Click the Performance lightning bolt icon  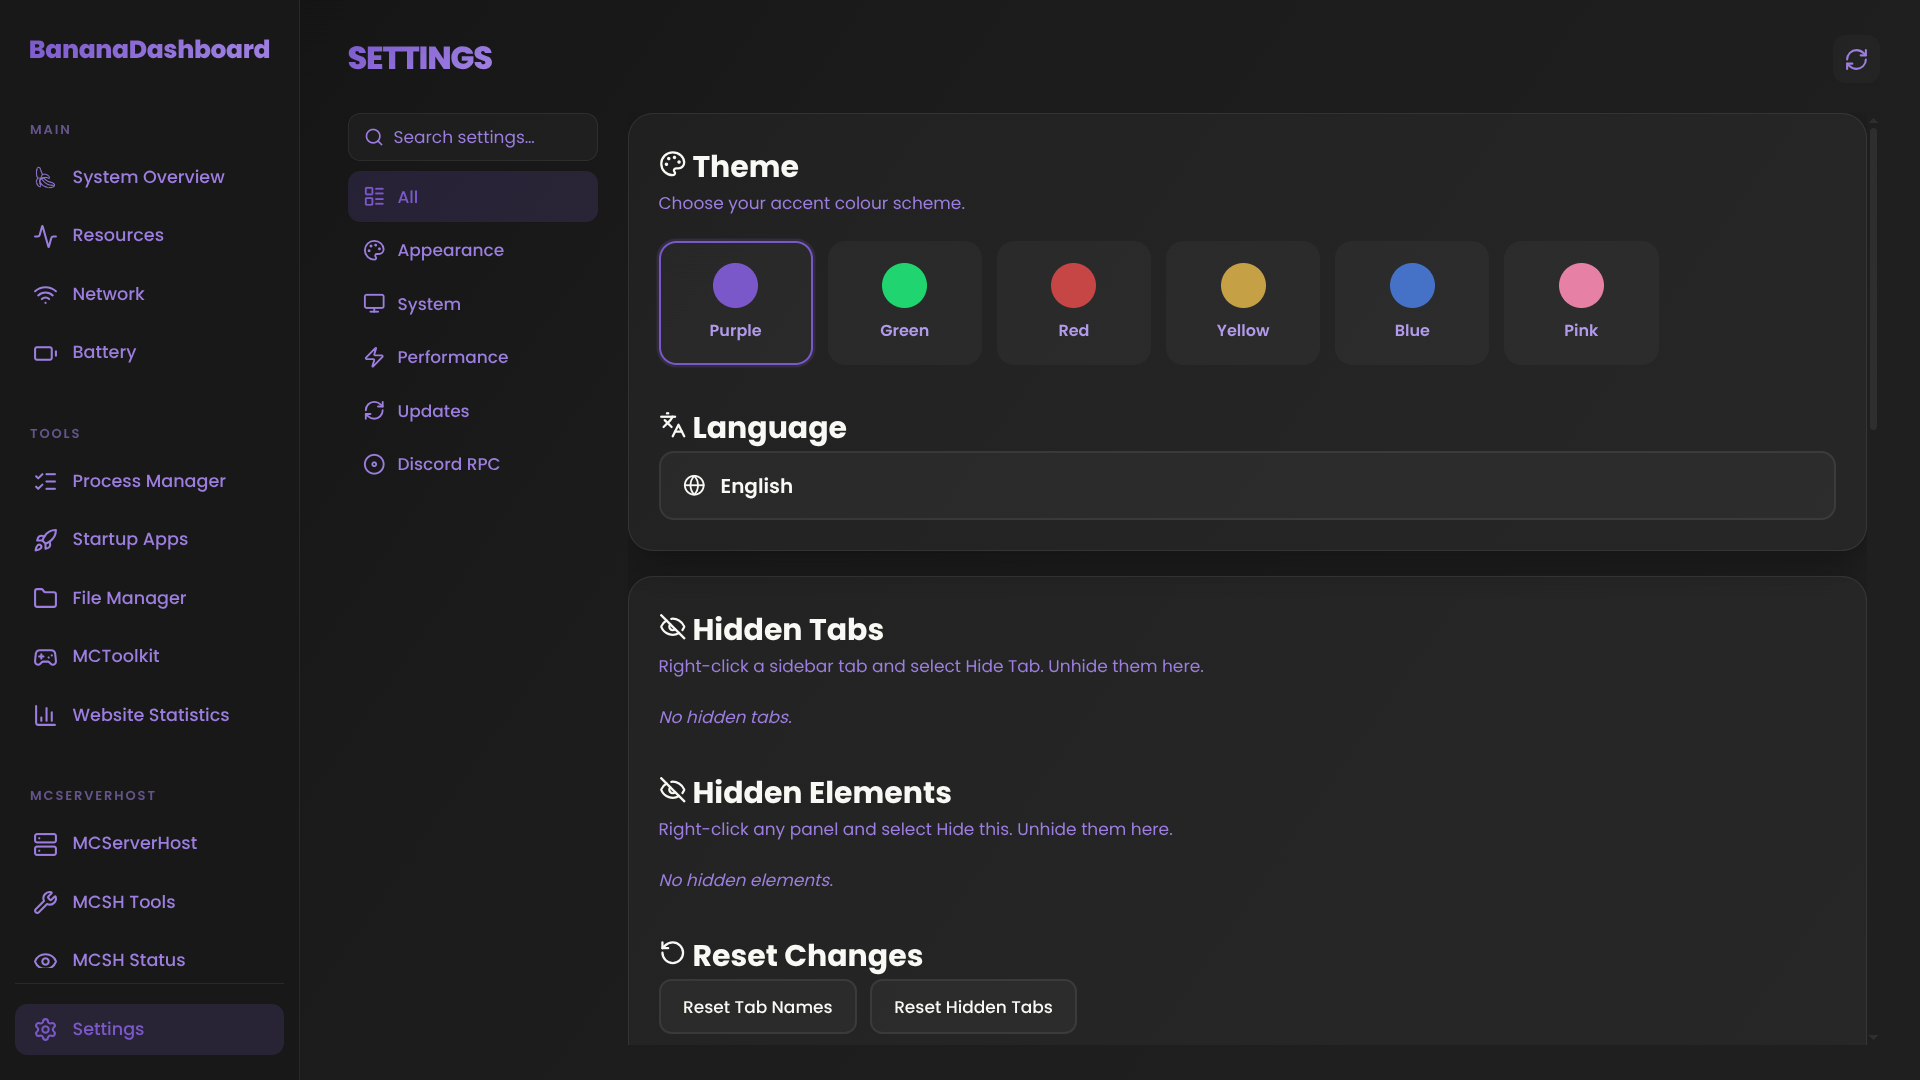pos(374,357)
